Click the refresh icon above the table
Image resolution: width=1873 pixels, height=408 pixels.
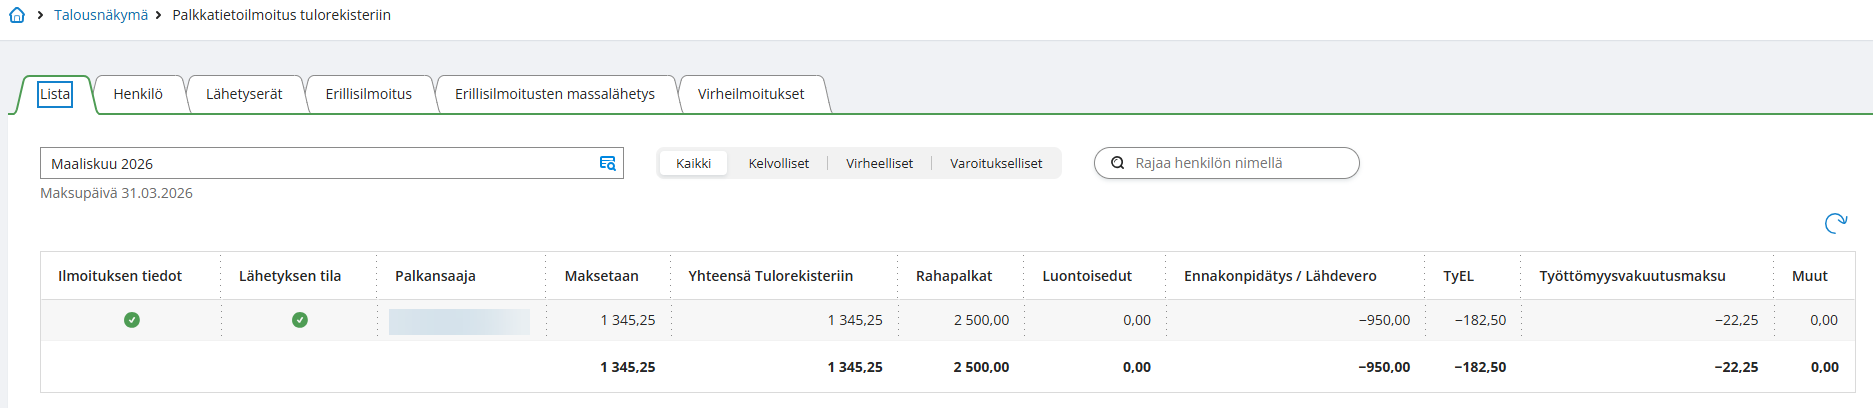[x=1835, y=223]
